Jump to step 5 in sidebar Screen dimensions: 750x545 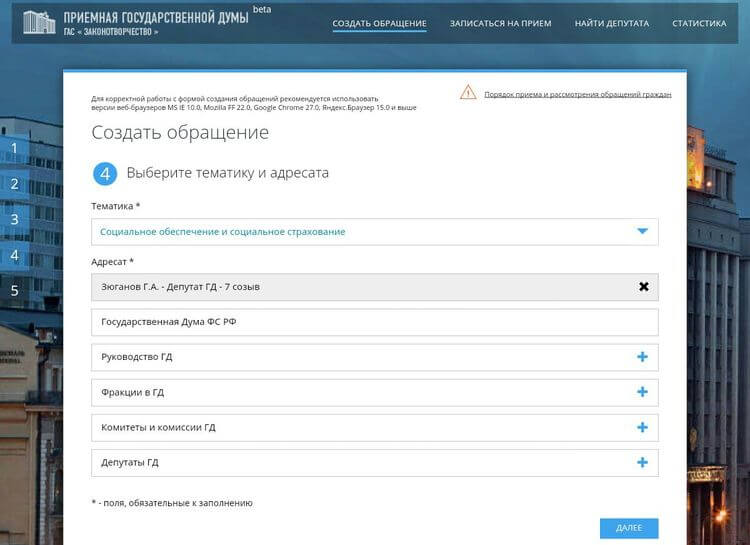point(14,291)
